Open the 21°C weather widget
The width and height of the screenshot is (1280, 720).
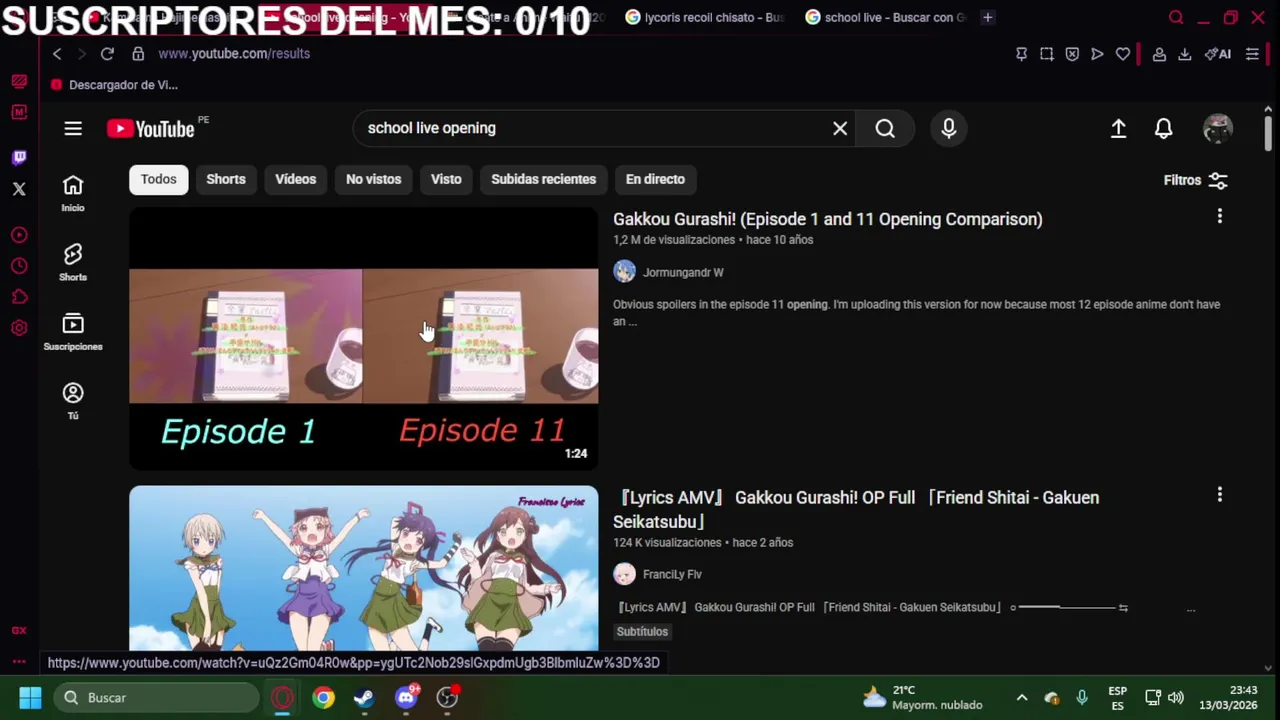(923, 698)
